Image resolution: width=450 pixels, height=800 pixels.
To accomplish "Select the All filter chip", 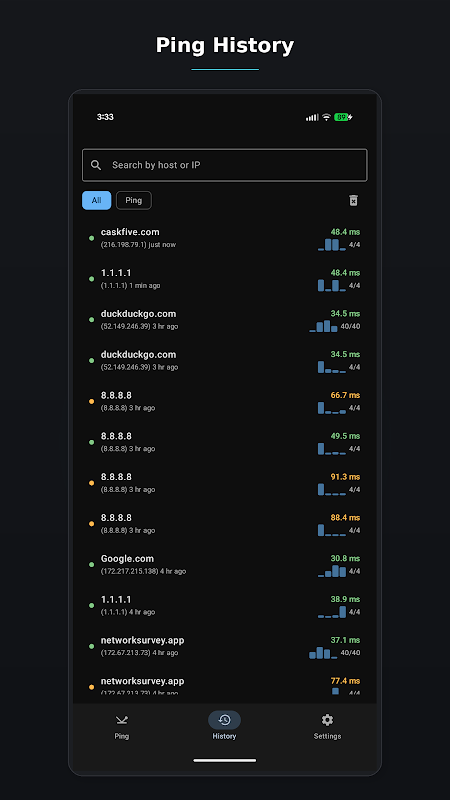I will [x=96, y=201].
